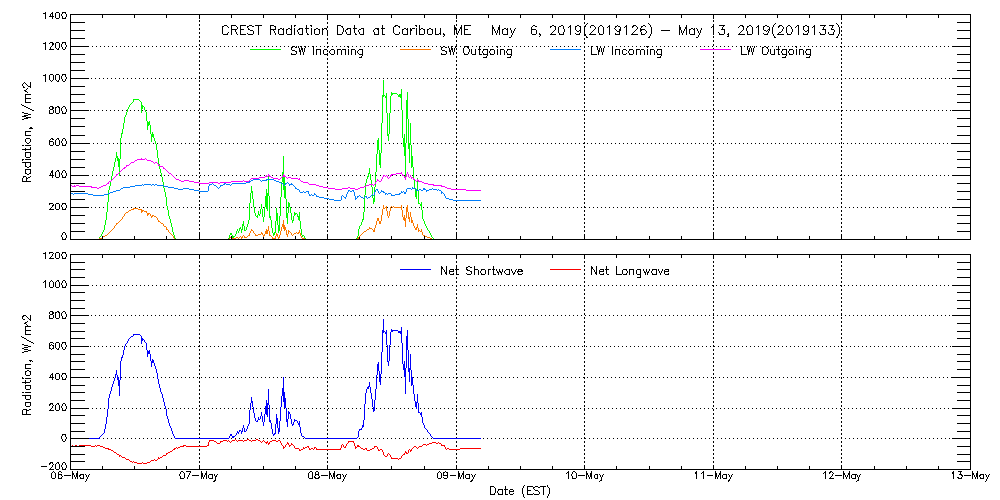The width and height of the screenshot is (1000, 500).
Task: Click the 'Date (EST)' x-axis title
Action: [520, 491]
